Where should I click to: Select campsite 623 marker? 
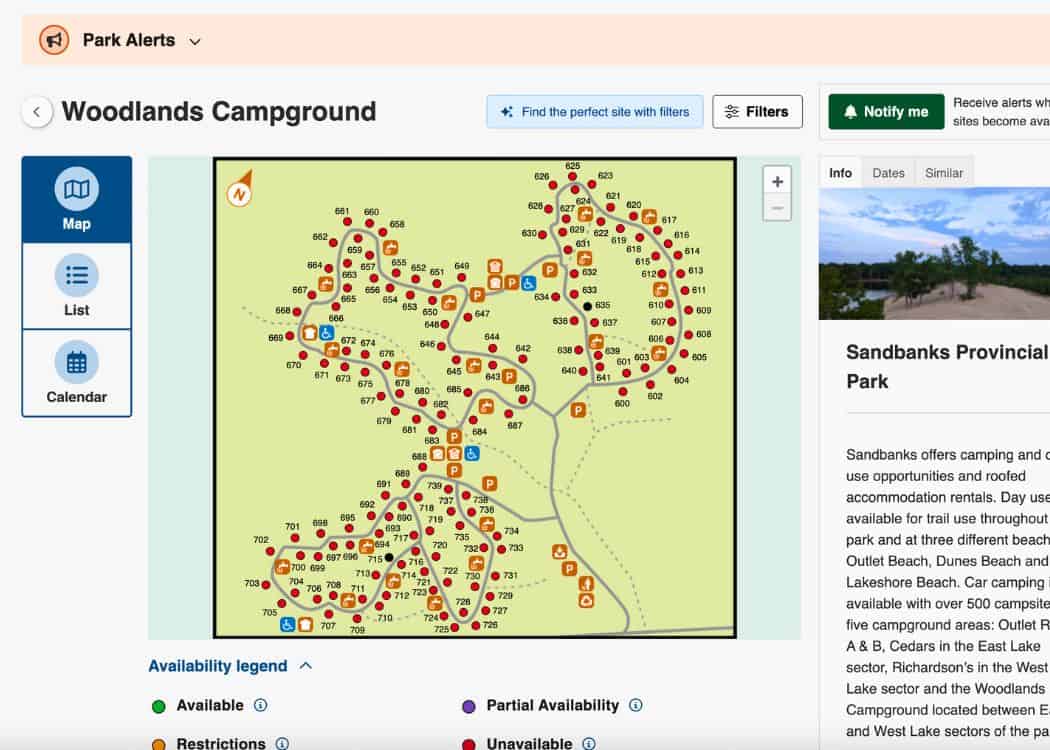tap(592, 184)
